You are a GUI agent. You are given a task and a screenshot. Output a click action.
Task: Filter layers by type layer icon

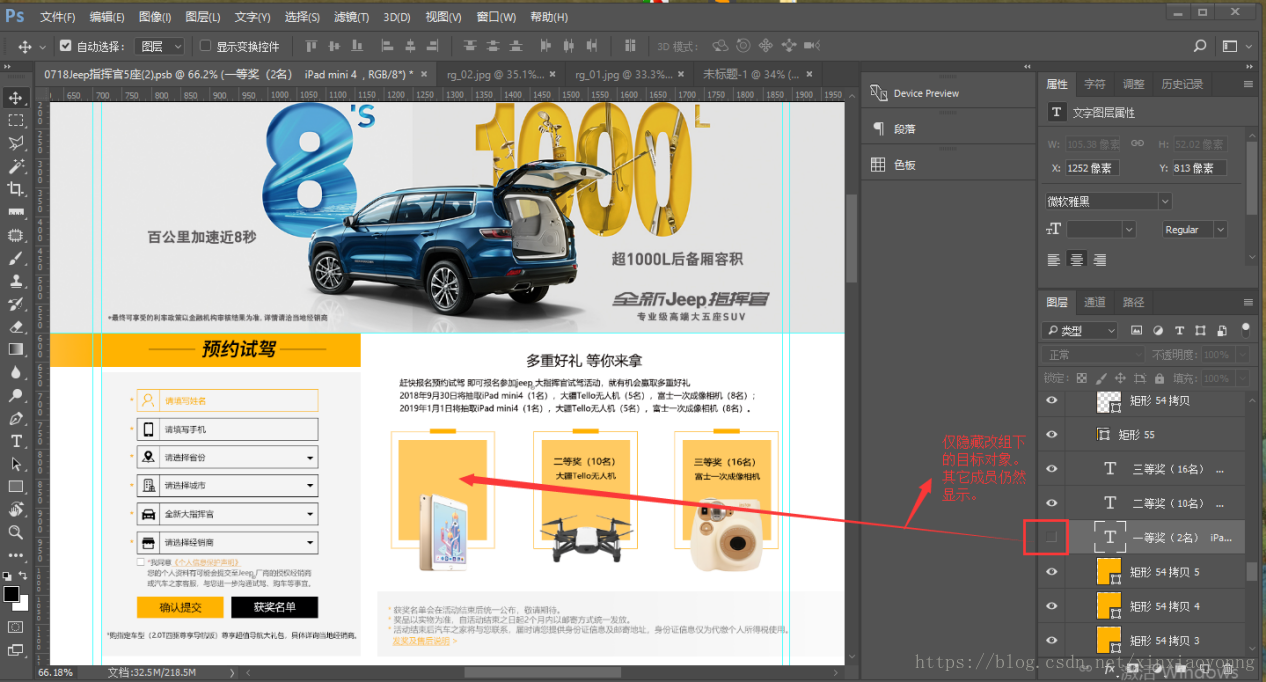click(x=1180, y=330)
